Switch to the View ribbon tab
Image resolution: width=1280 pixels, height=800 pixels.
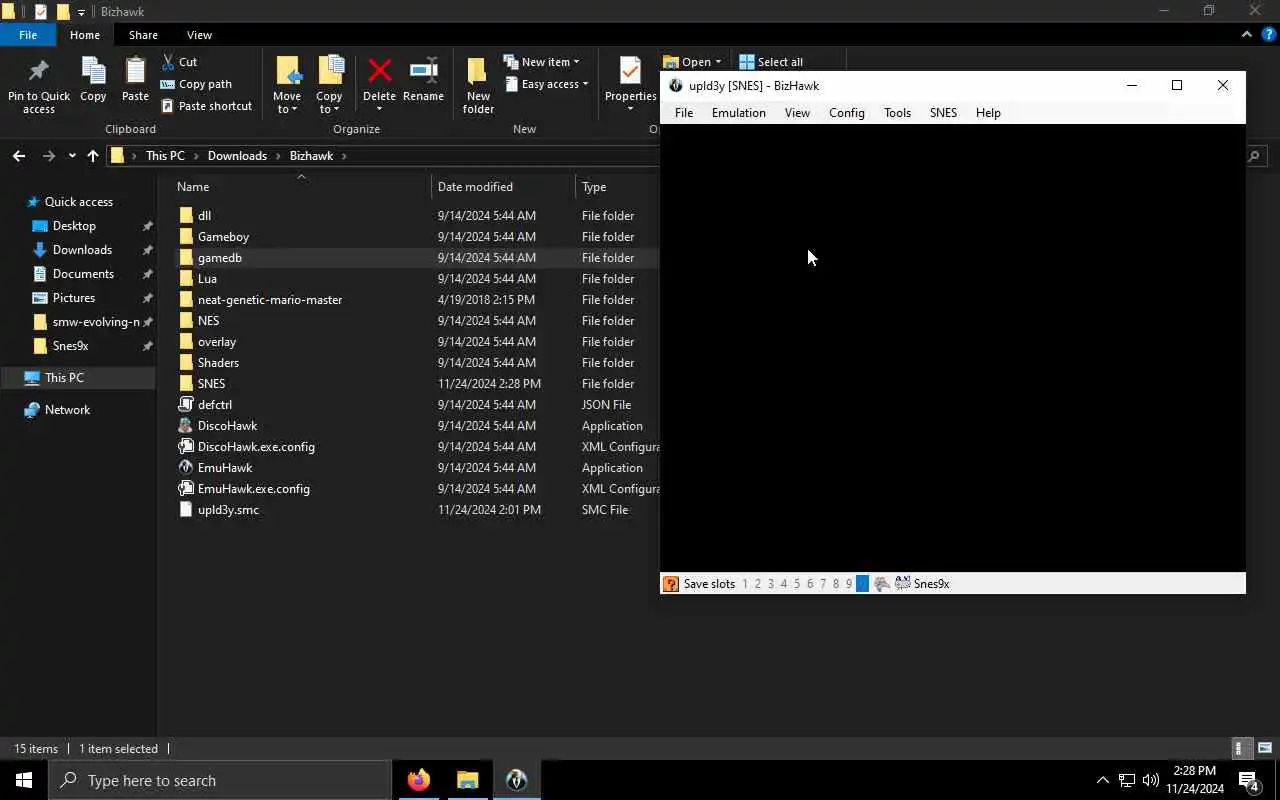(199, 35)
